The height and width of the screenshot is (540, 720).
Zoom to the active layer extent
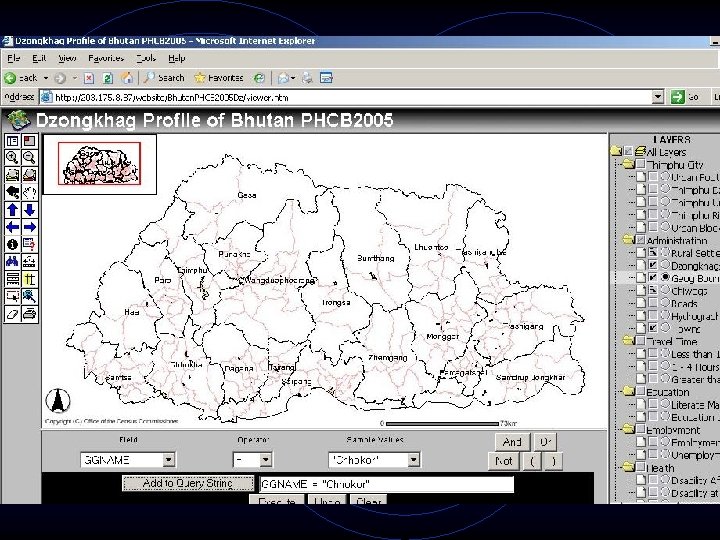coord(30,175)
